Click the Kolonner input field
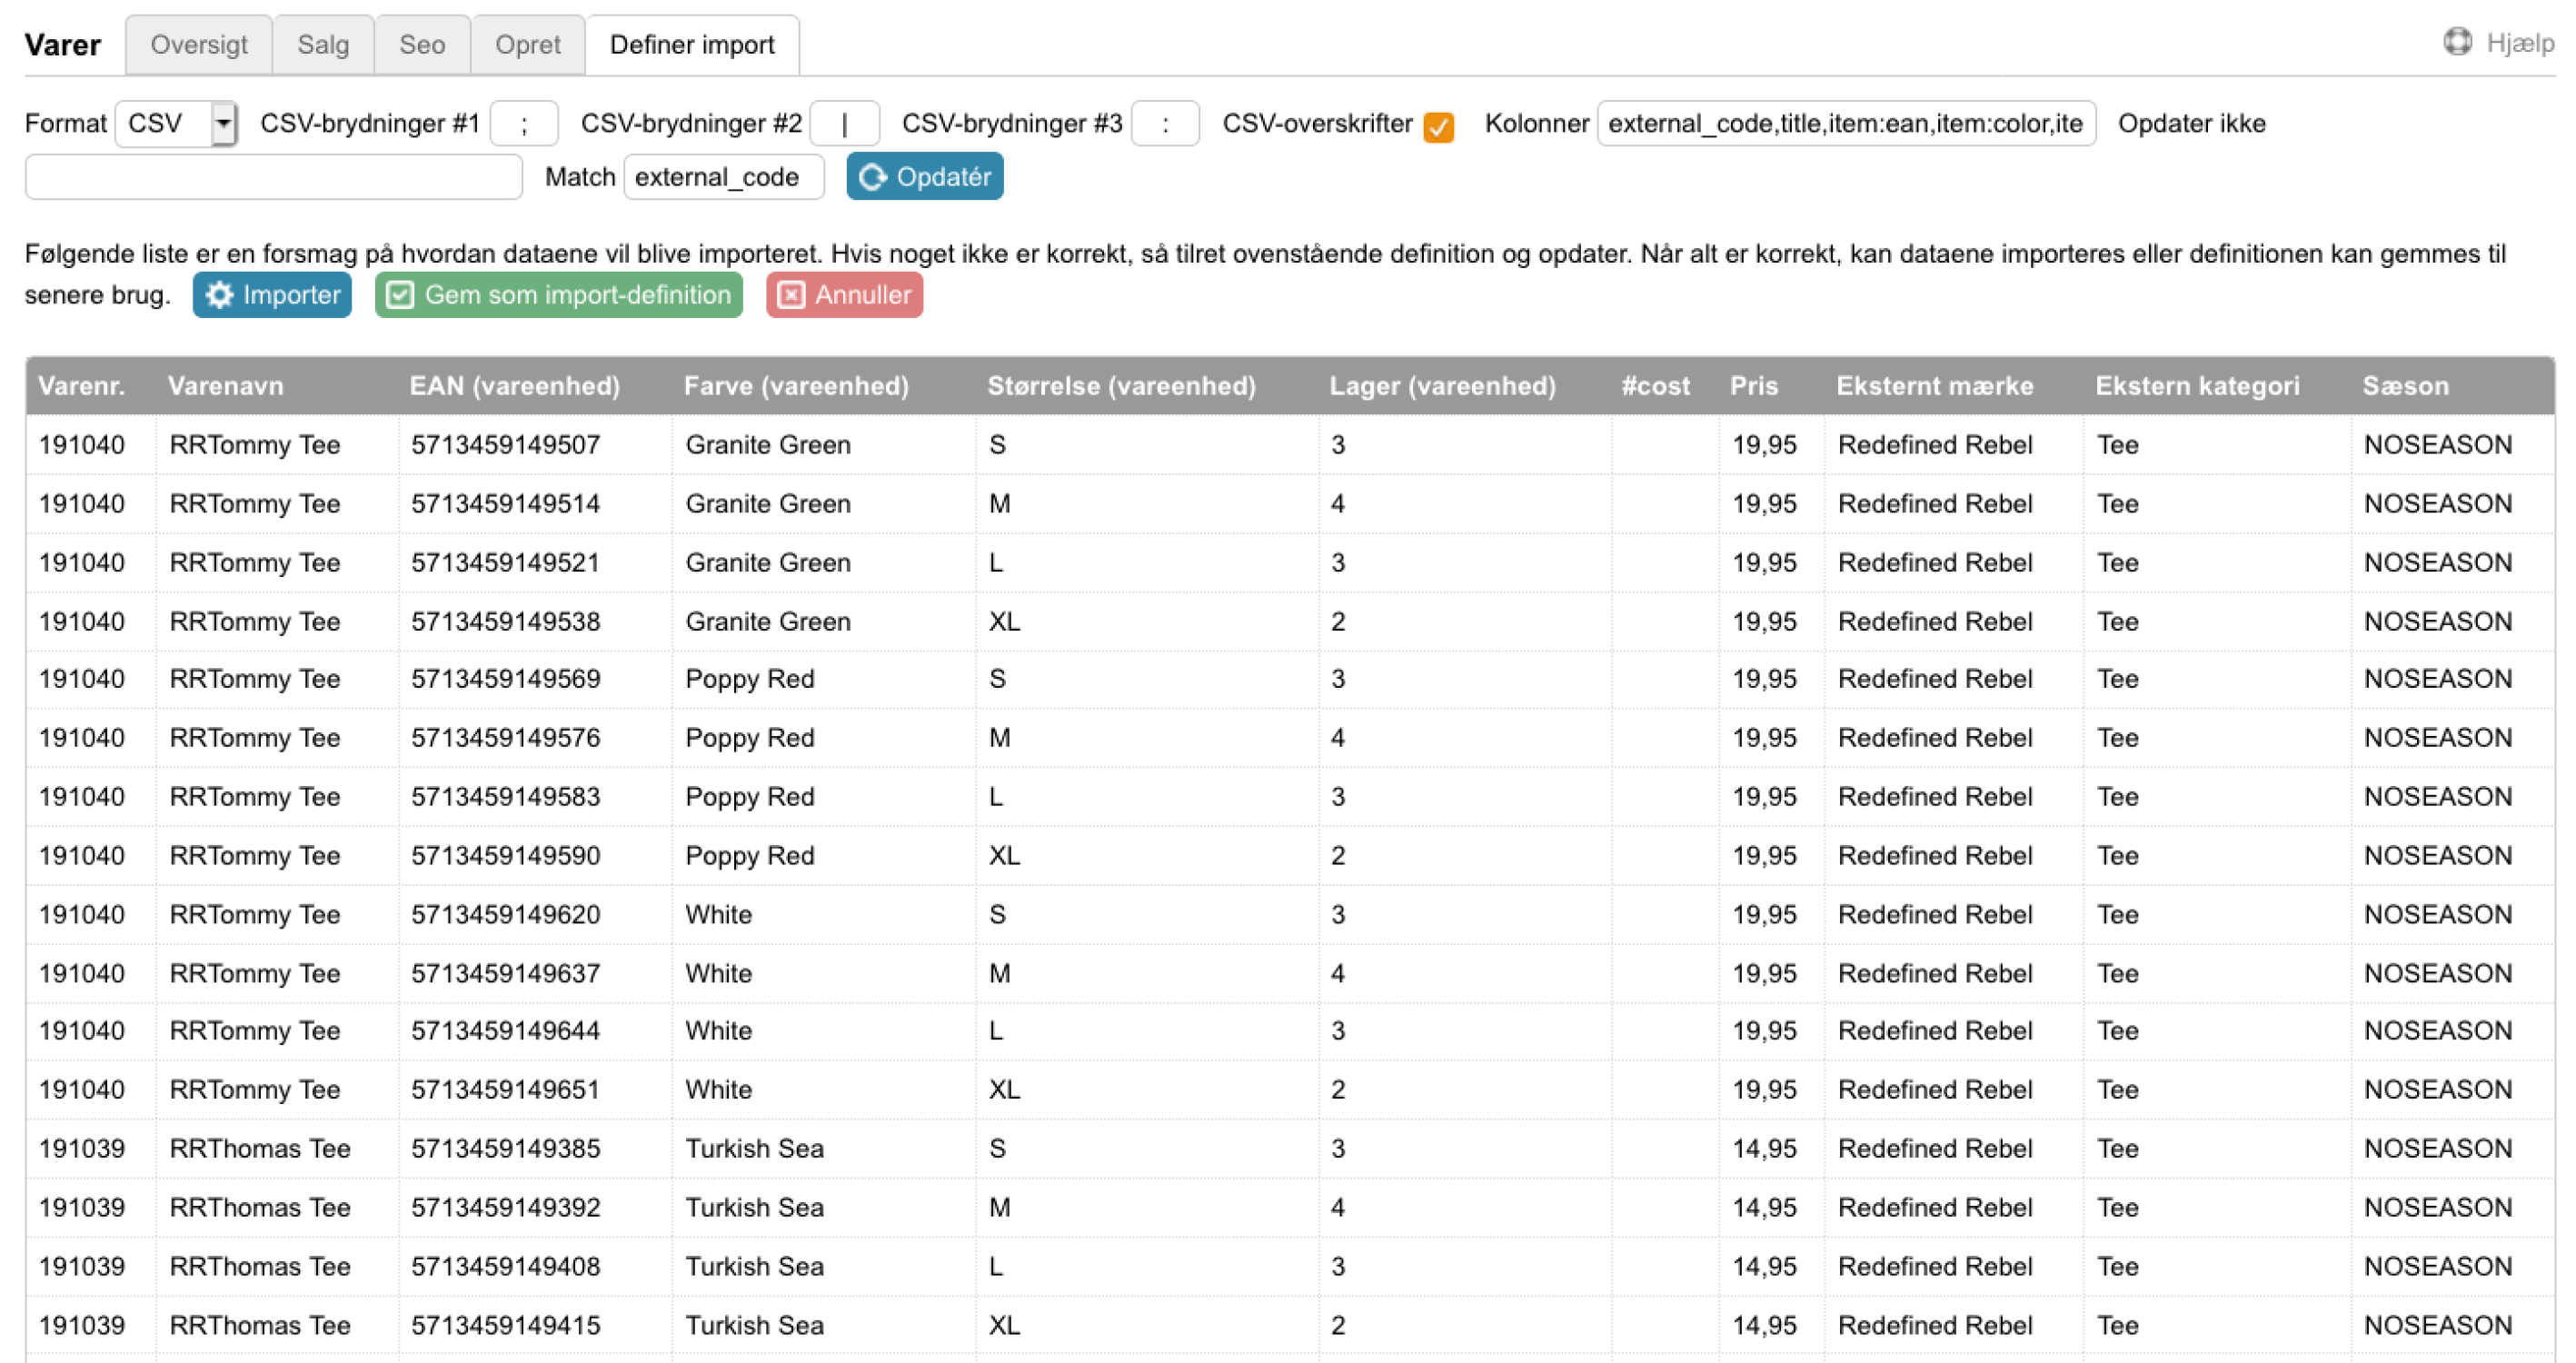This screenshot has width=2576, height=1363. [x=1846, y=124]
